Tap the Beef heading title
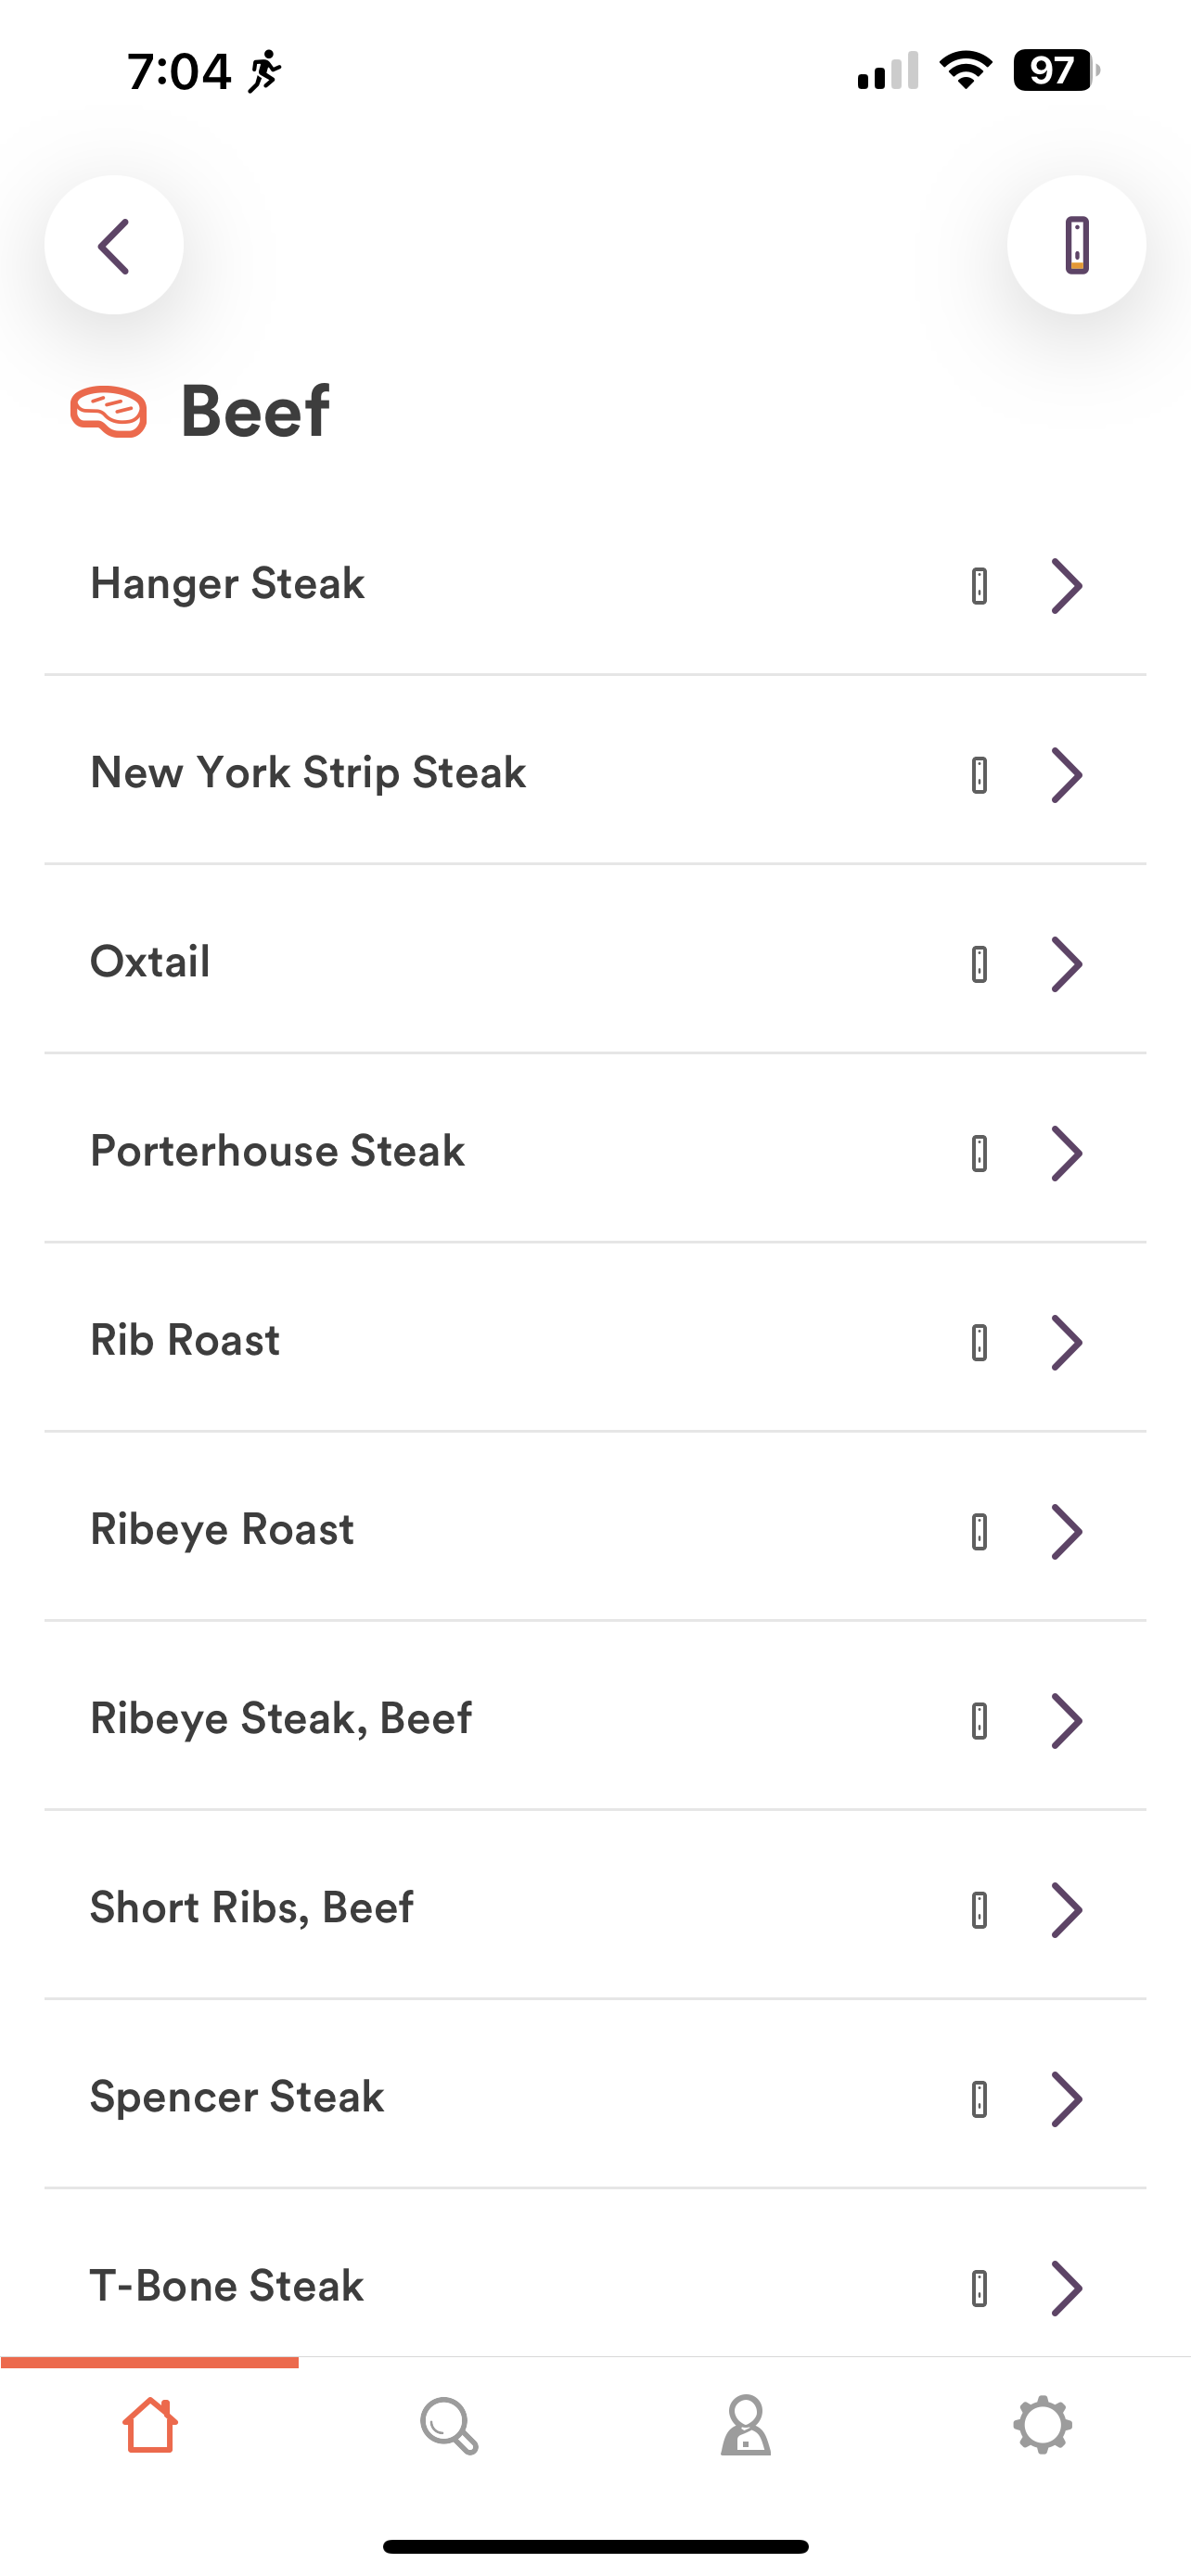The width and height of the screenshot is (1191, 2576). (255, 411)
